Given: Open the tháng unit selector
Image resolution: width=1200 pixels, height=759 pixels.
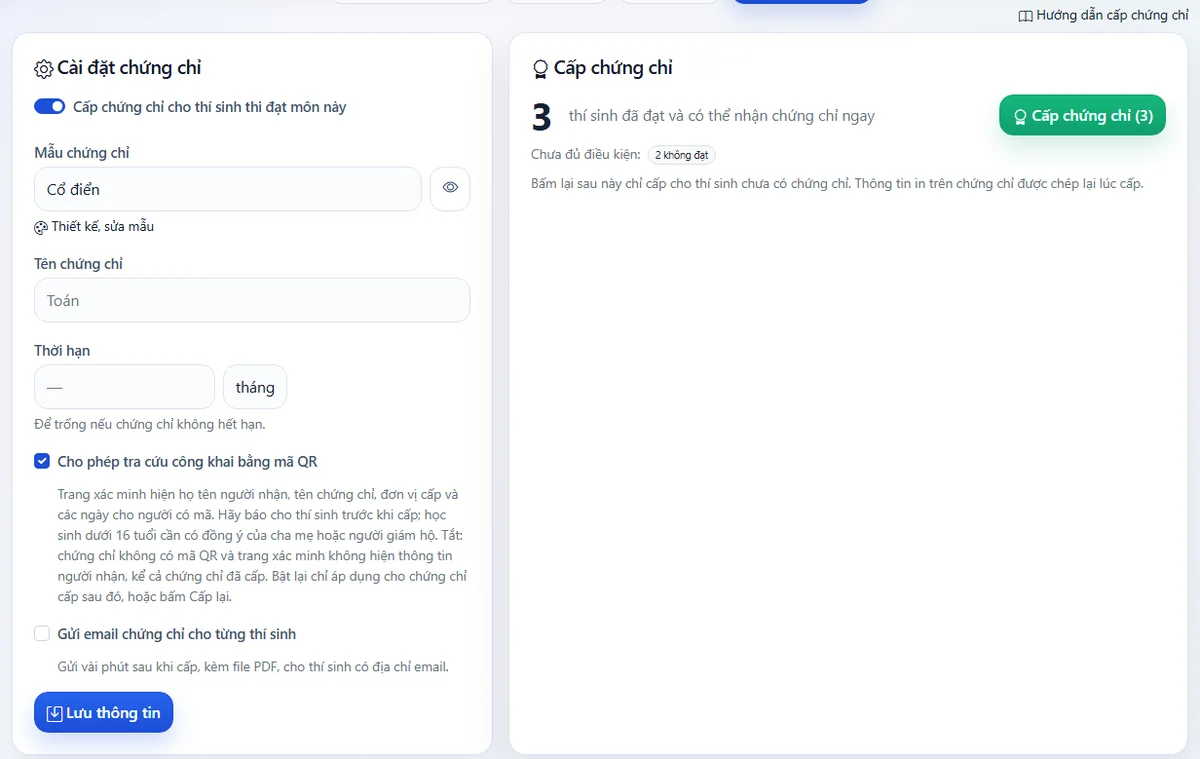Looking at the screenshot, I should 255,387.
